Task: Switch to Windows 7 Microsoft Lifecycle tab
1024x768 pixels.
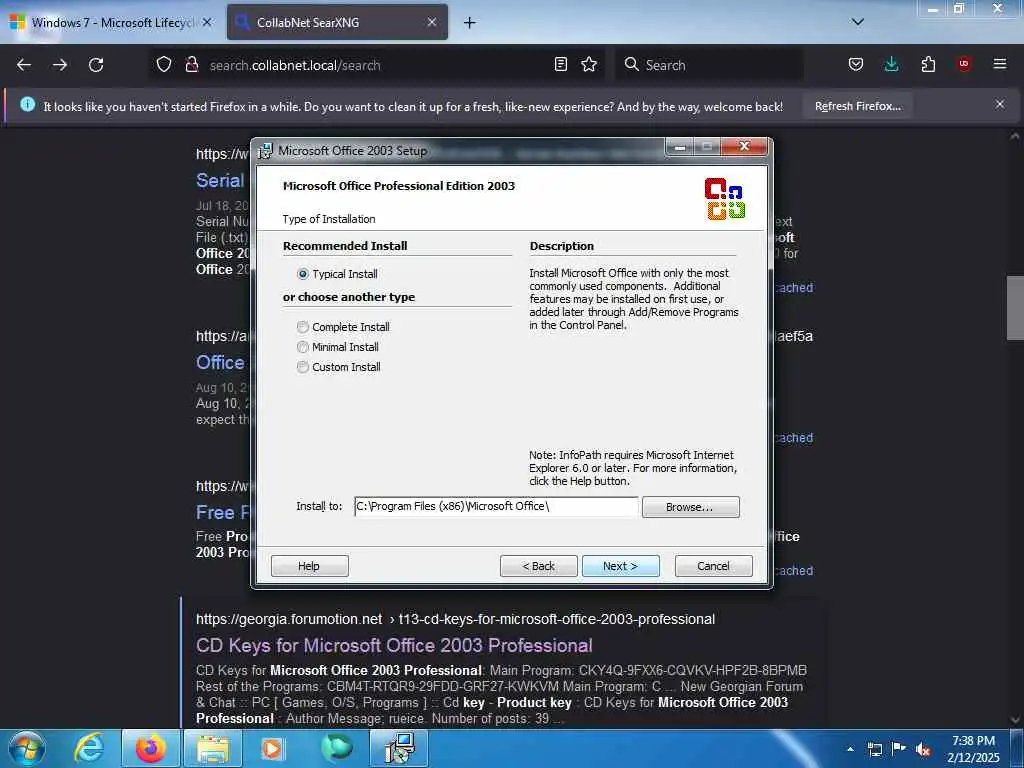Action: pos(112,22)
